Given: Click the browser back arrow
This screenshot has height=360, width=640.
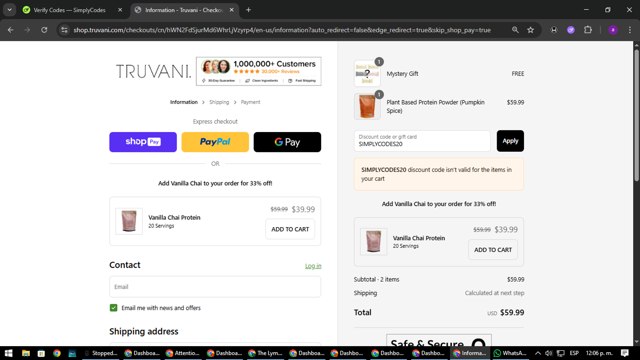Looking at the screenshot, I should pos(11,30).
